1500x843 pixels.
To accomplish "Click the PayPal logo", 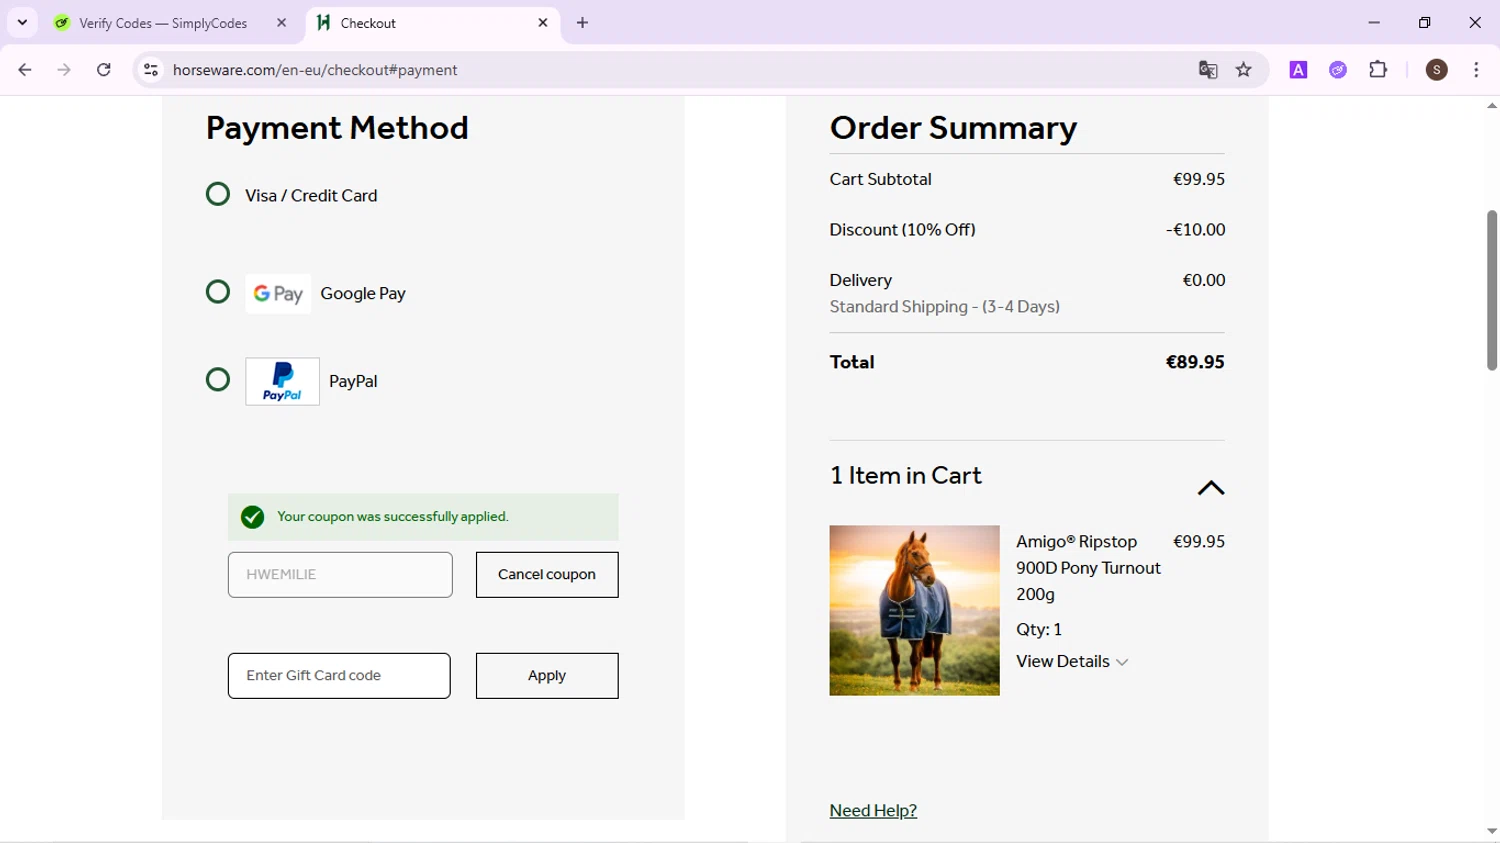I will (282, 381).
